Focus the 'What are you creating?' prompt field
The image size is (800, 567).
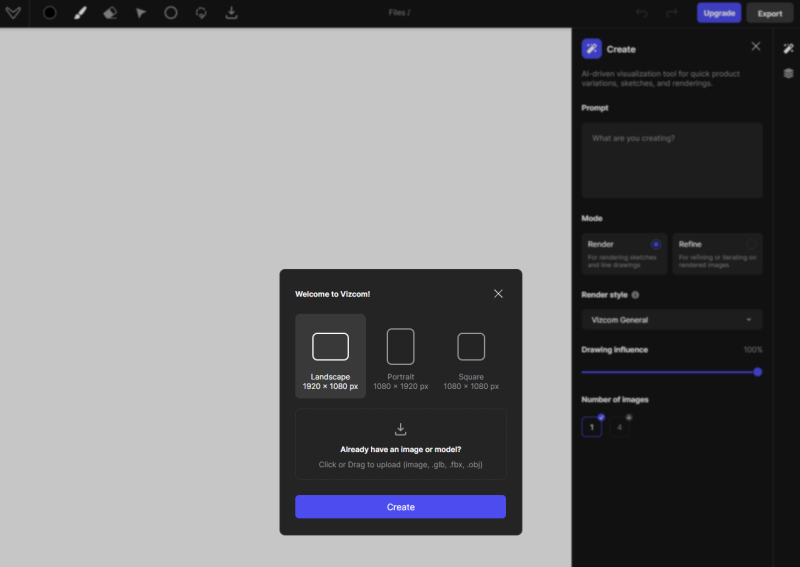point(672,160)
